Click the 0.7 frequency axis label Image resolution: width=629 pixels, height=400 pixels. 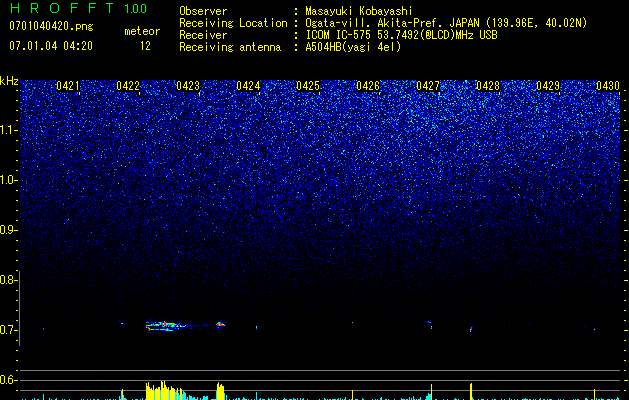click(8, 330)
